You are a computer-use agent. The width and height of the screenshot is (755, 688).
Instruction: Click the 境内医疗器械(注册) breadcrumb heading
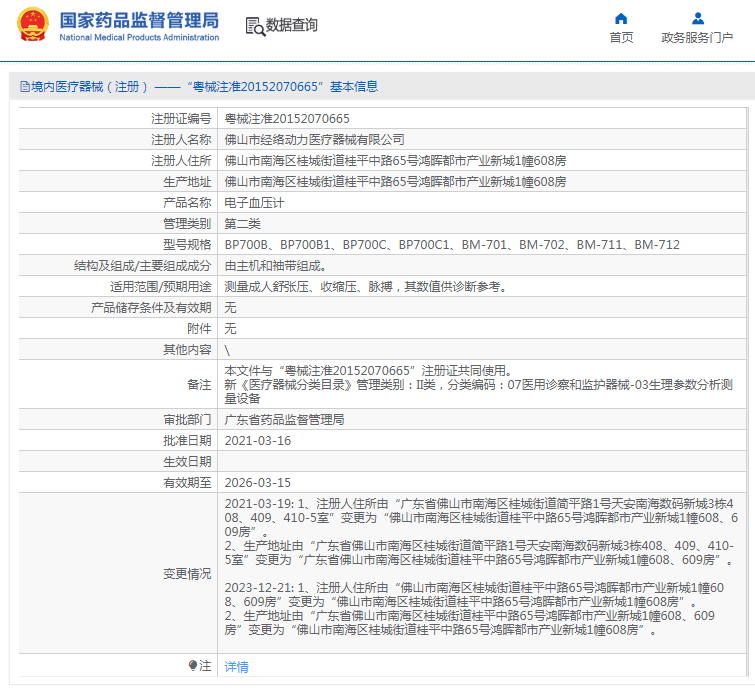coord(90,87)
